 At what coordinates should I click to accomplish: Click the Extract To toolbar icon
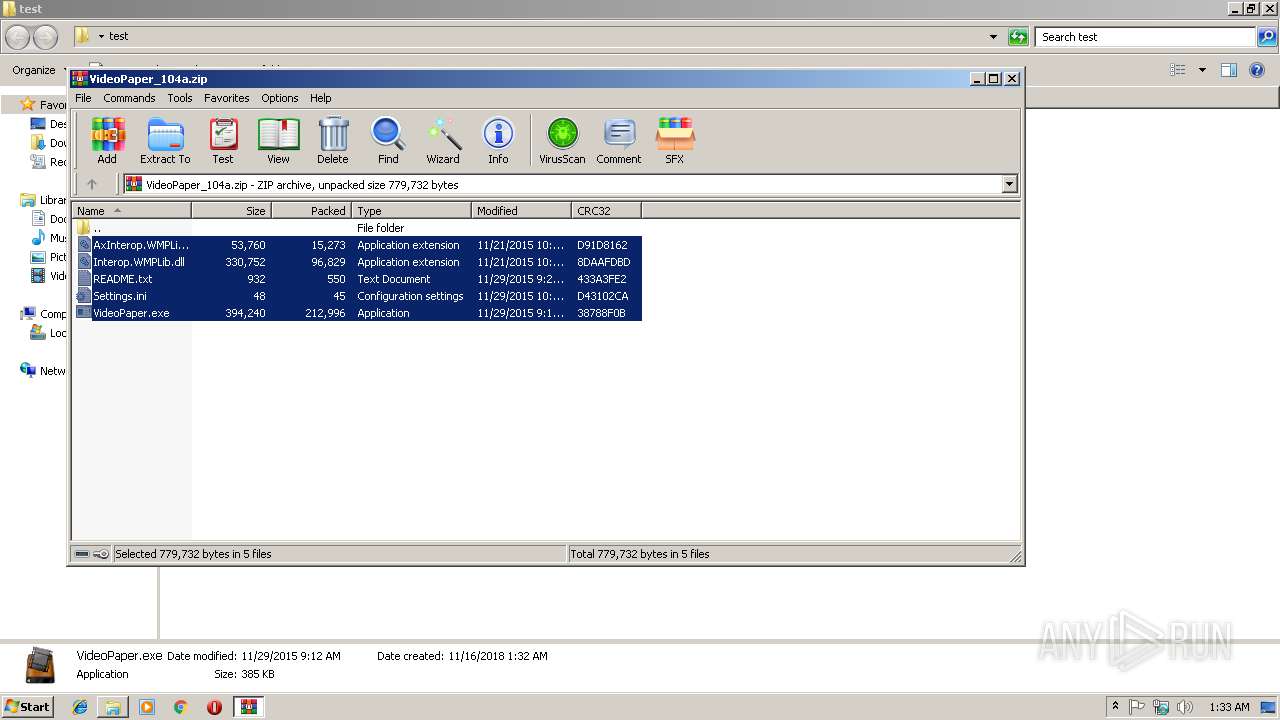[x=165, y=140]
